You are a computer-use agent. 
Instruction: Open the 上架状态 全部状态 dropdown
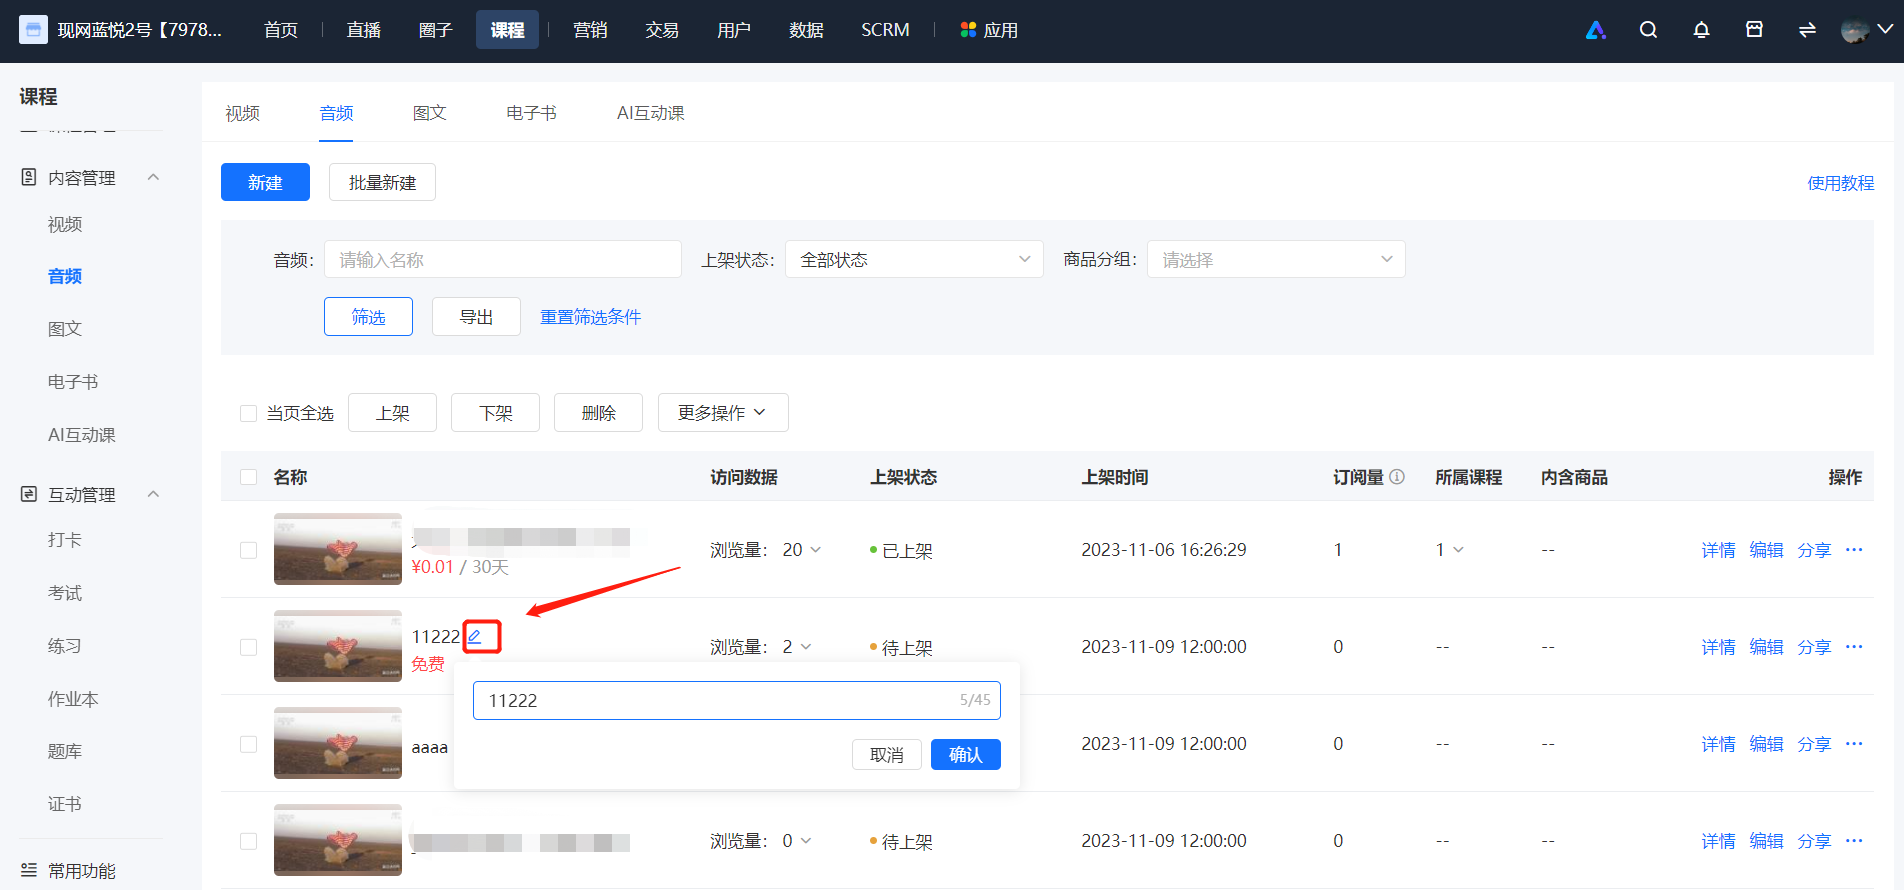pyautogui.click(x=914, y=259)
